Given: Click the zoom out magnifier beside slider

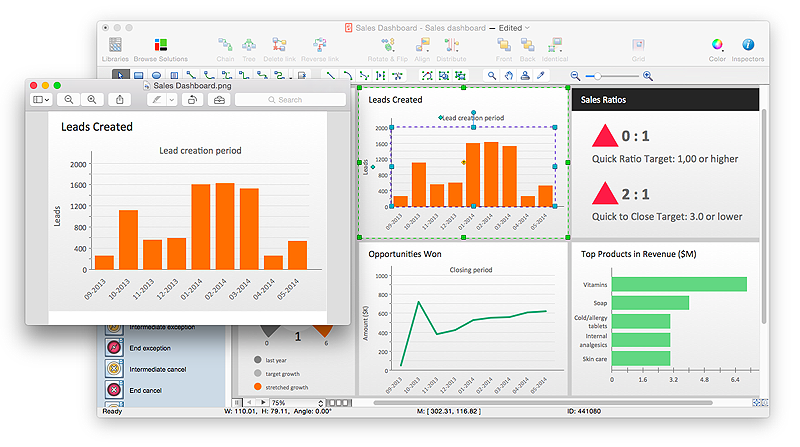Looking at the screenshot, I should coord(575,76).
